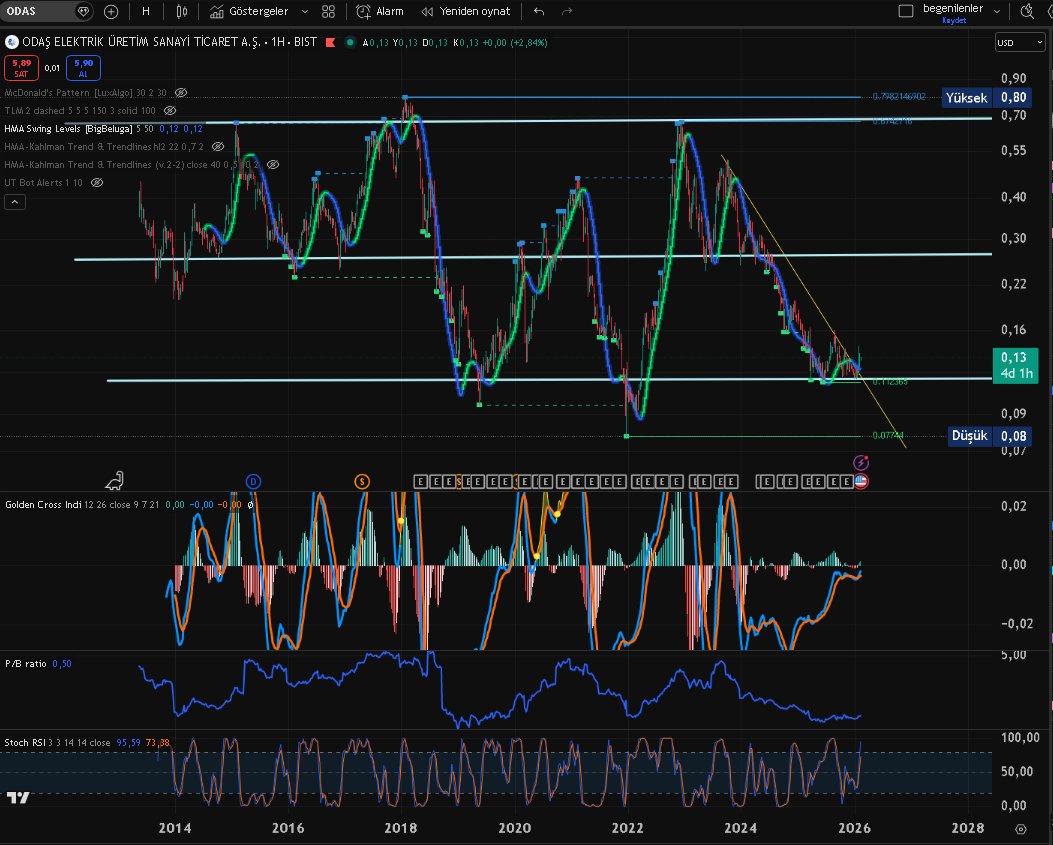Show the TLM 2 dashed indicator
The height and width of the screenshot is (845, 1053).
170,111
